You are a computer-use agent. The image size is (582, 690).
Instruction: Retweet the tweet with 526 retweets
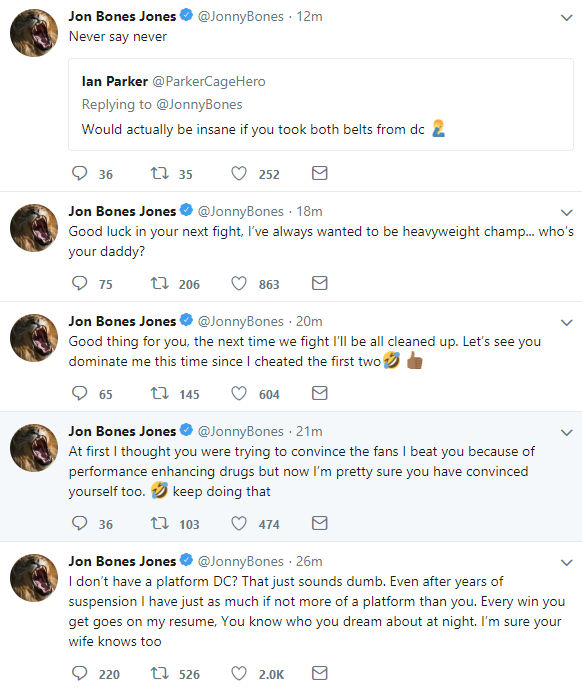click(x=159, y=673)
